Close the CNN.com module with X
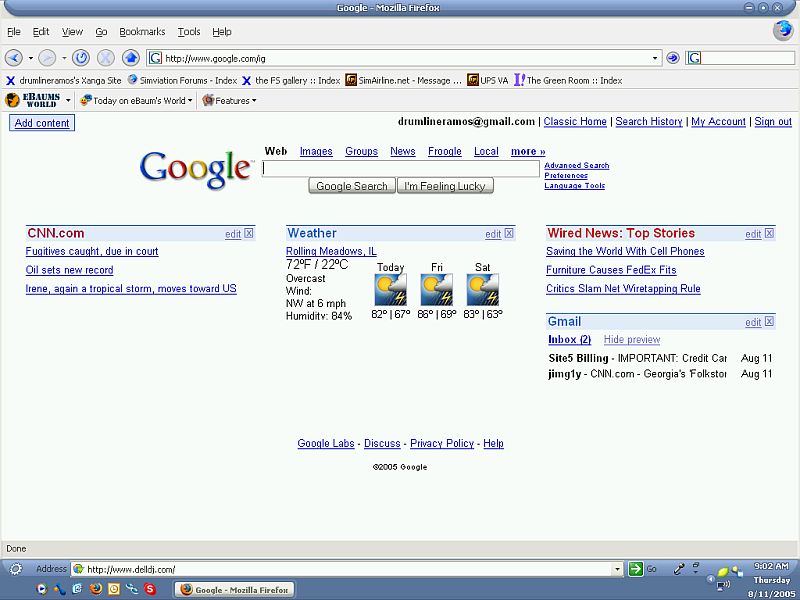 [249, 234]
